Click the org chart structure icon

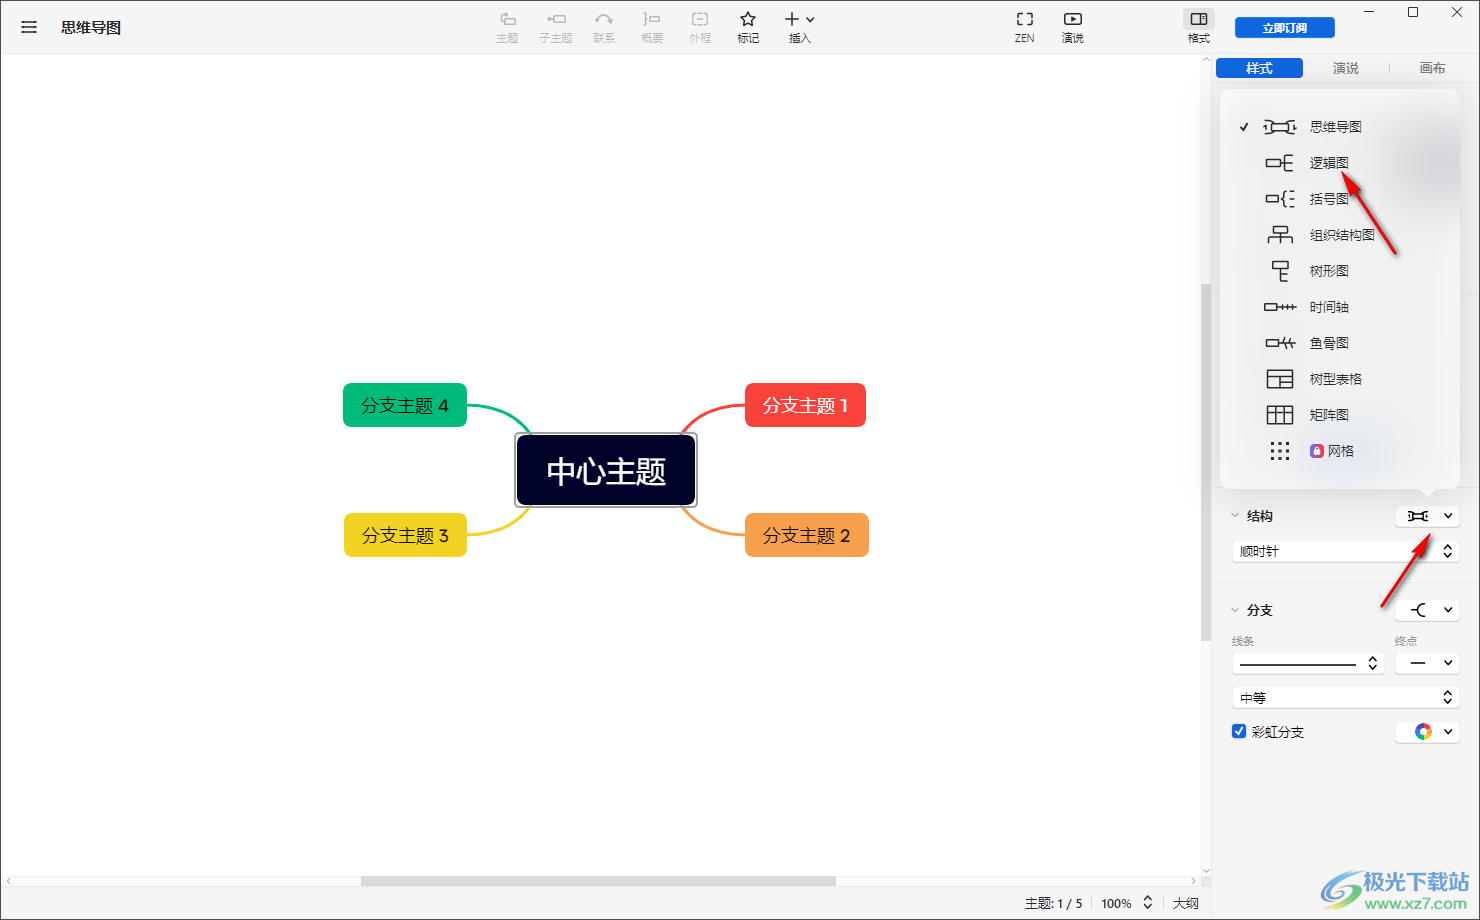[1280, 235]
